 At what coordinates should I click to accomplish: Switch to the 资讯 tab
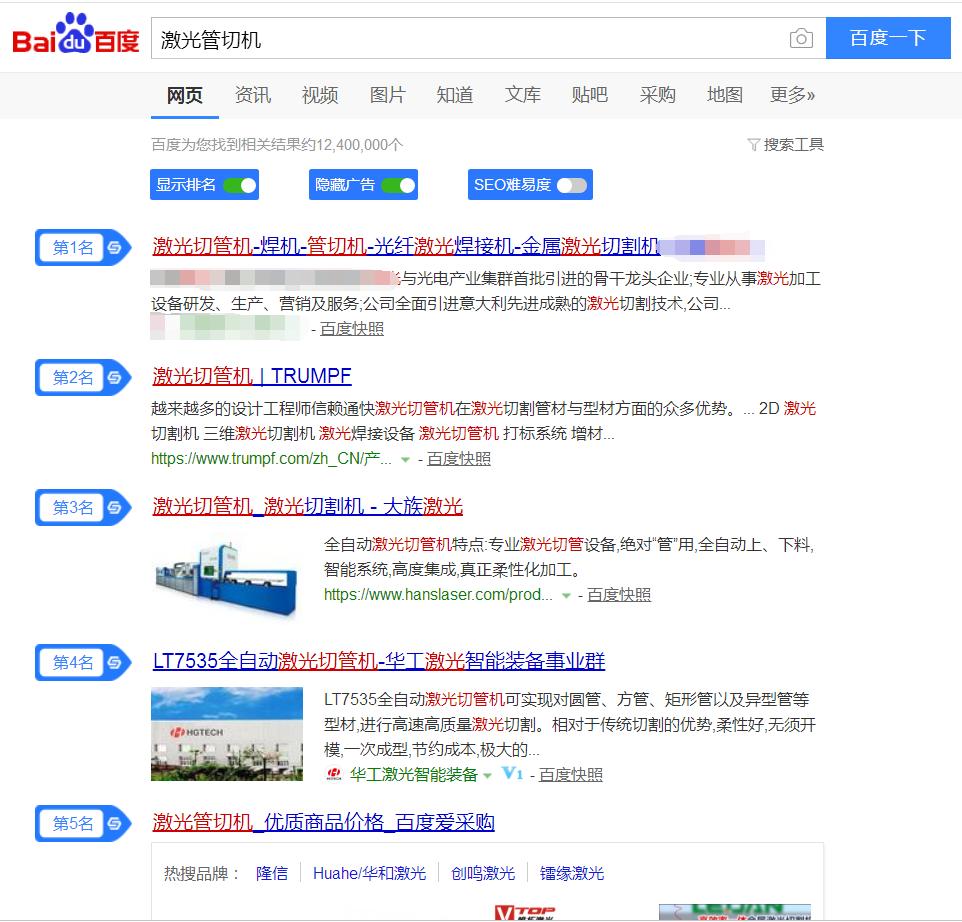[x=252, y=95]
